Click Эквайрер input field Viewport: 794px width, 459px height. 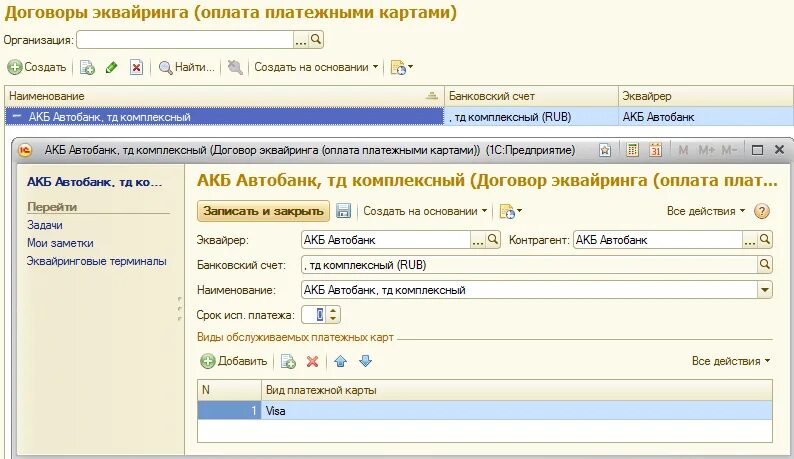(x=386, y=240)
